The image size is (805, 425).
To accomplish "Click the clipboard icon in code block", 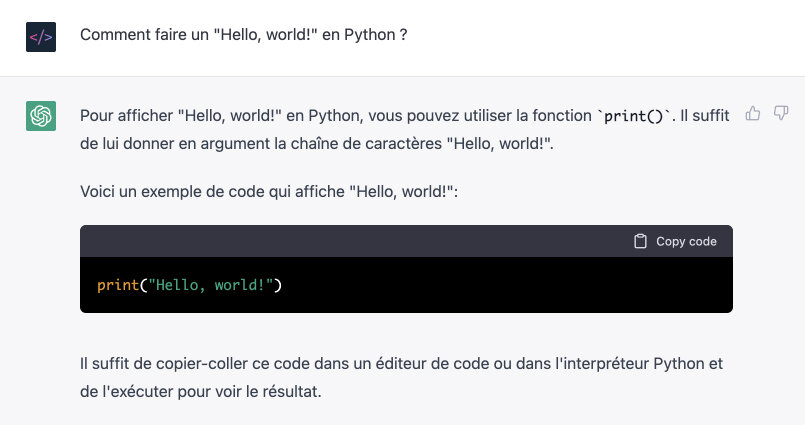I will (x=640, y=241).
